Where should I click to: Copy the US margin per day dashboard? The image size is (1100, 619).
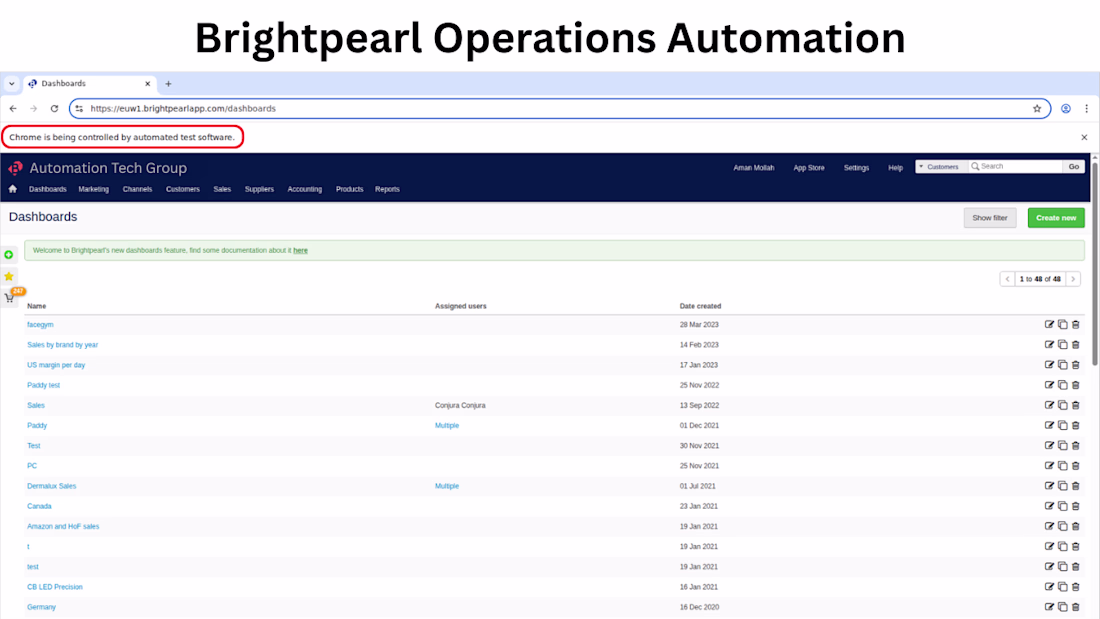tap(1063, 365)
